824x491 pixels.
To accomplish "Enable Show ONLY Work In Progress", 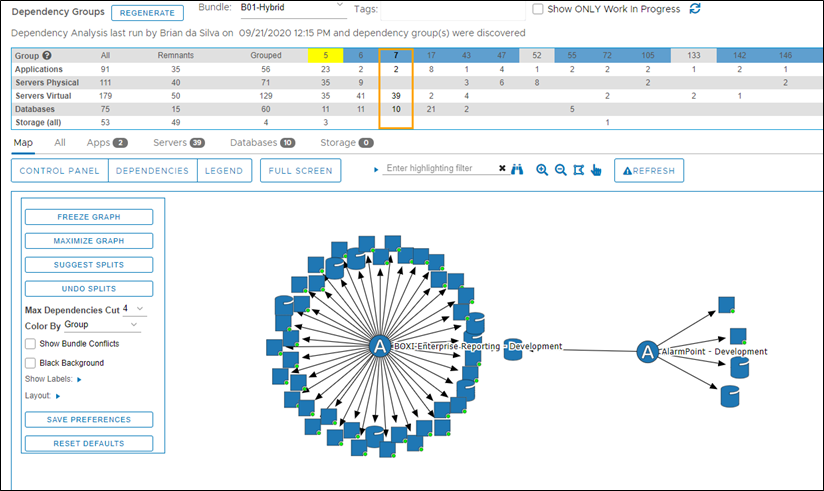I will coord(539,9).
